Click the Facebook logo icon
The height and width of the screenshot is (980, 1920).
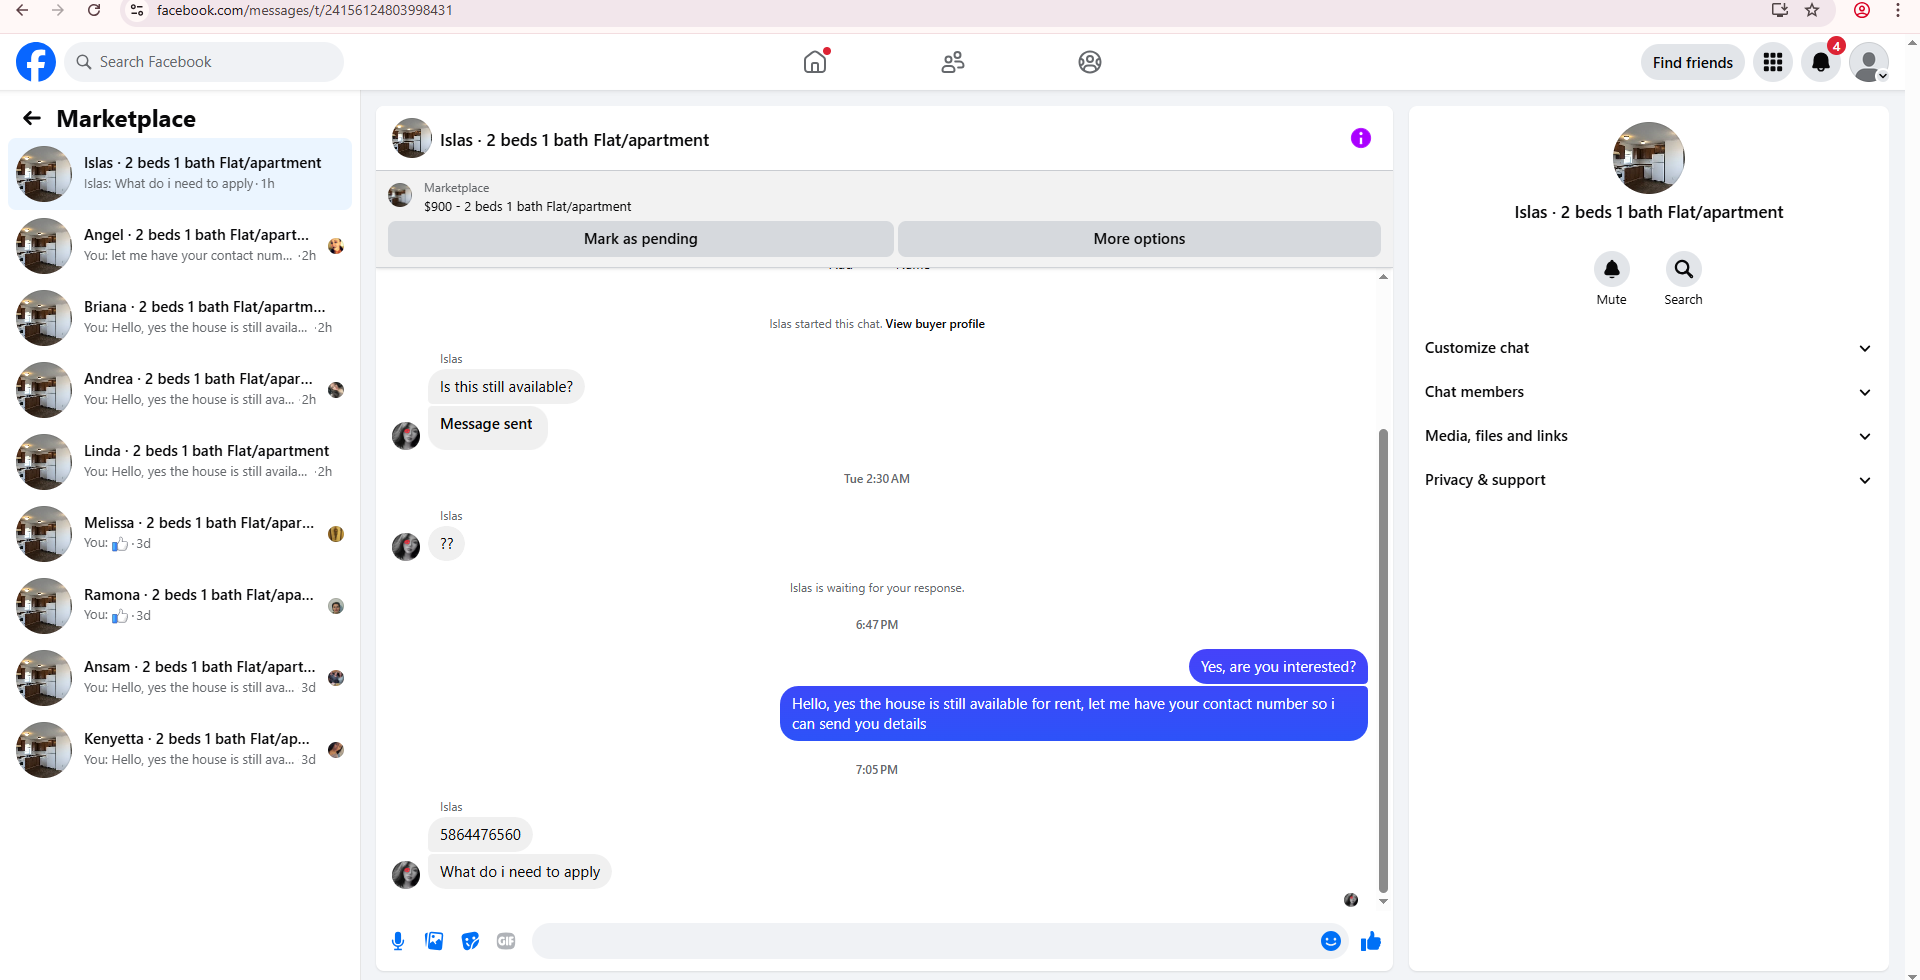tap(36, 62)
